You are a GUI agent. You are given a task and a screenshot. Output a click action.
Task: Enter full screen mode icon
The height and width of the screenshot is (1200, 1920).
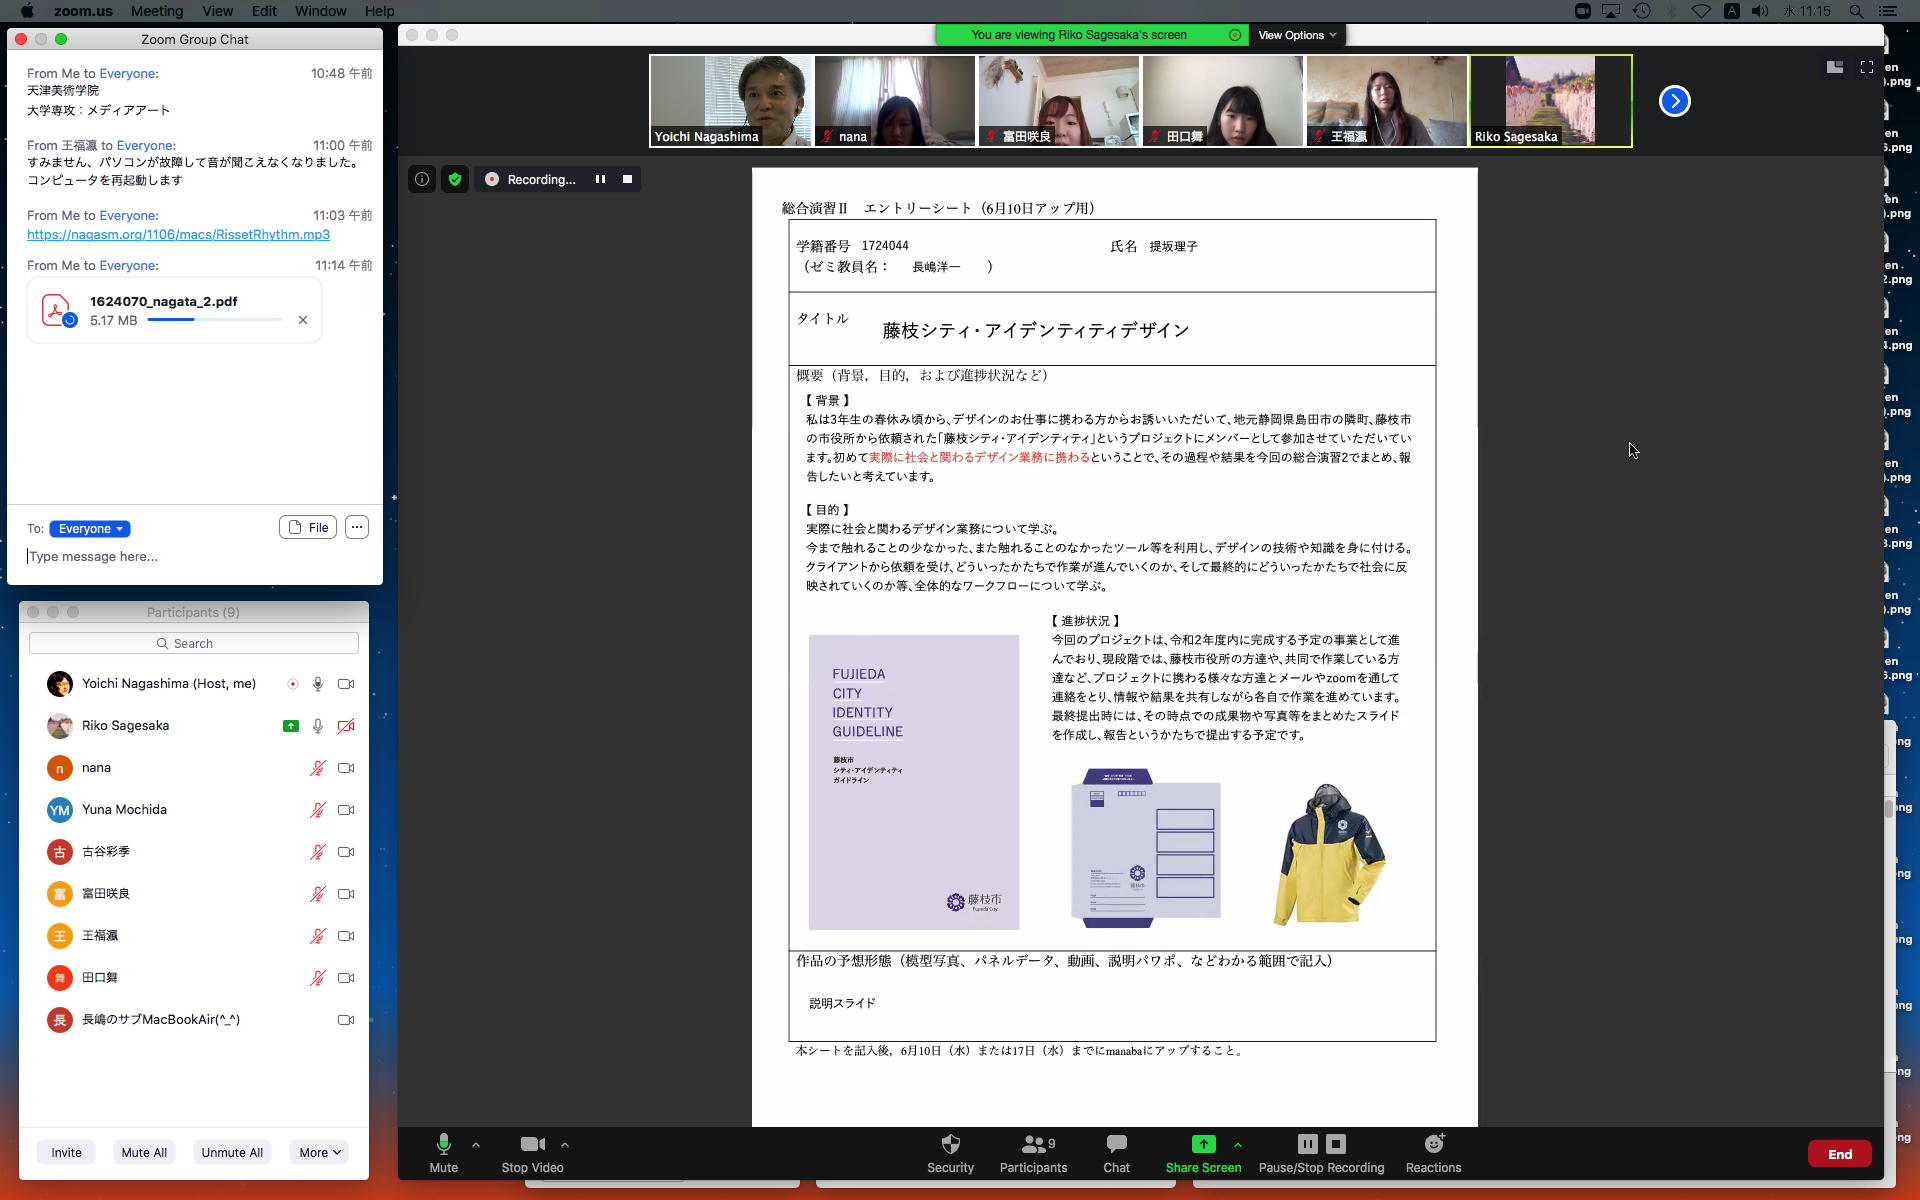click(x=1866, y=67)
